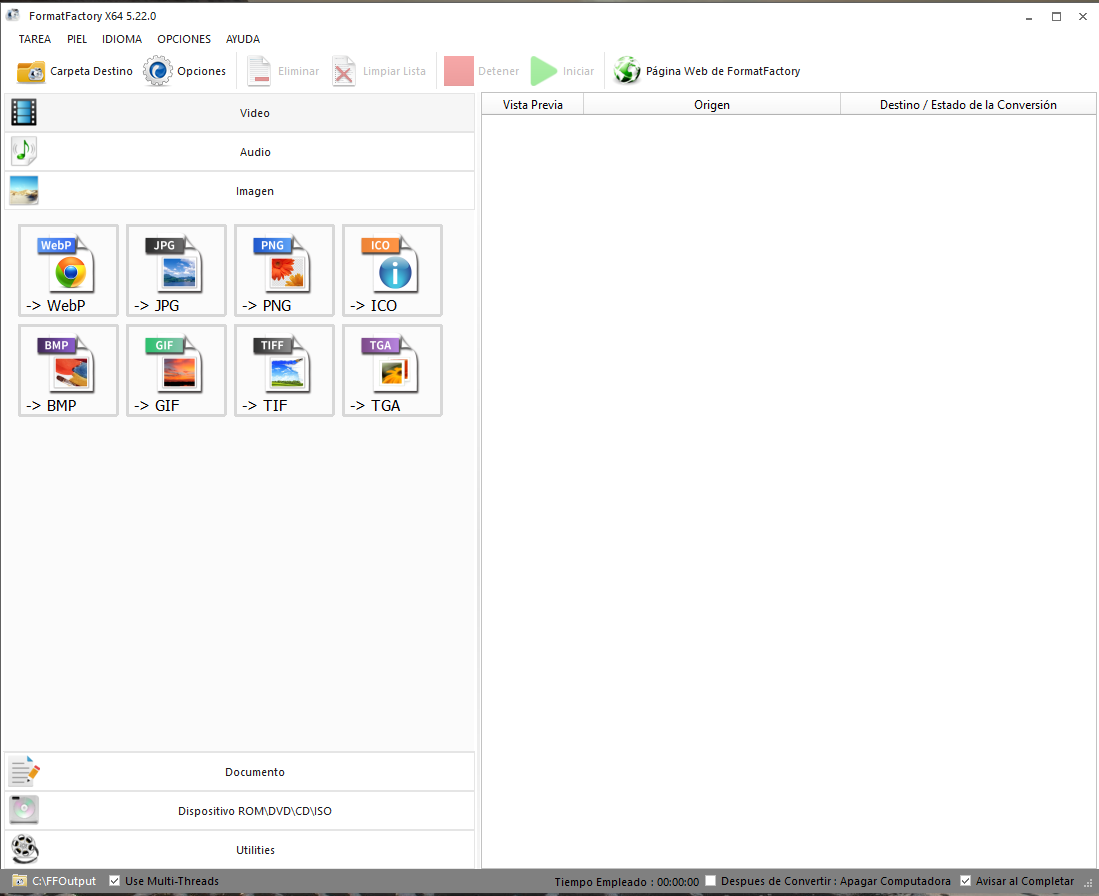The width and height of the screenshot is (1099, 896).
Task: Click the Carpeta Destino folder icon
Action: click(31, 72)
